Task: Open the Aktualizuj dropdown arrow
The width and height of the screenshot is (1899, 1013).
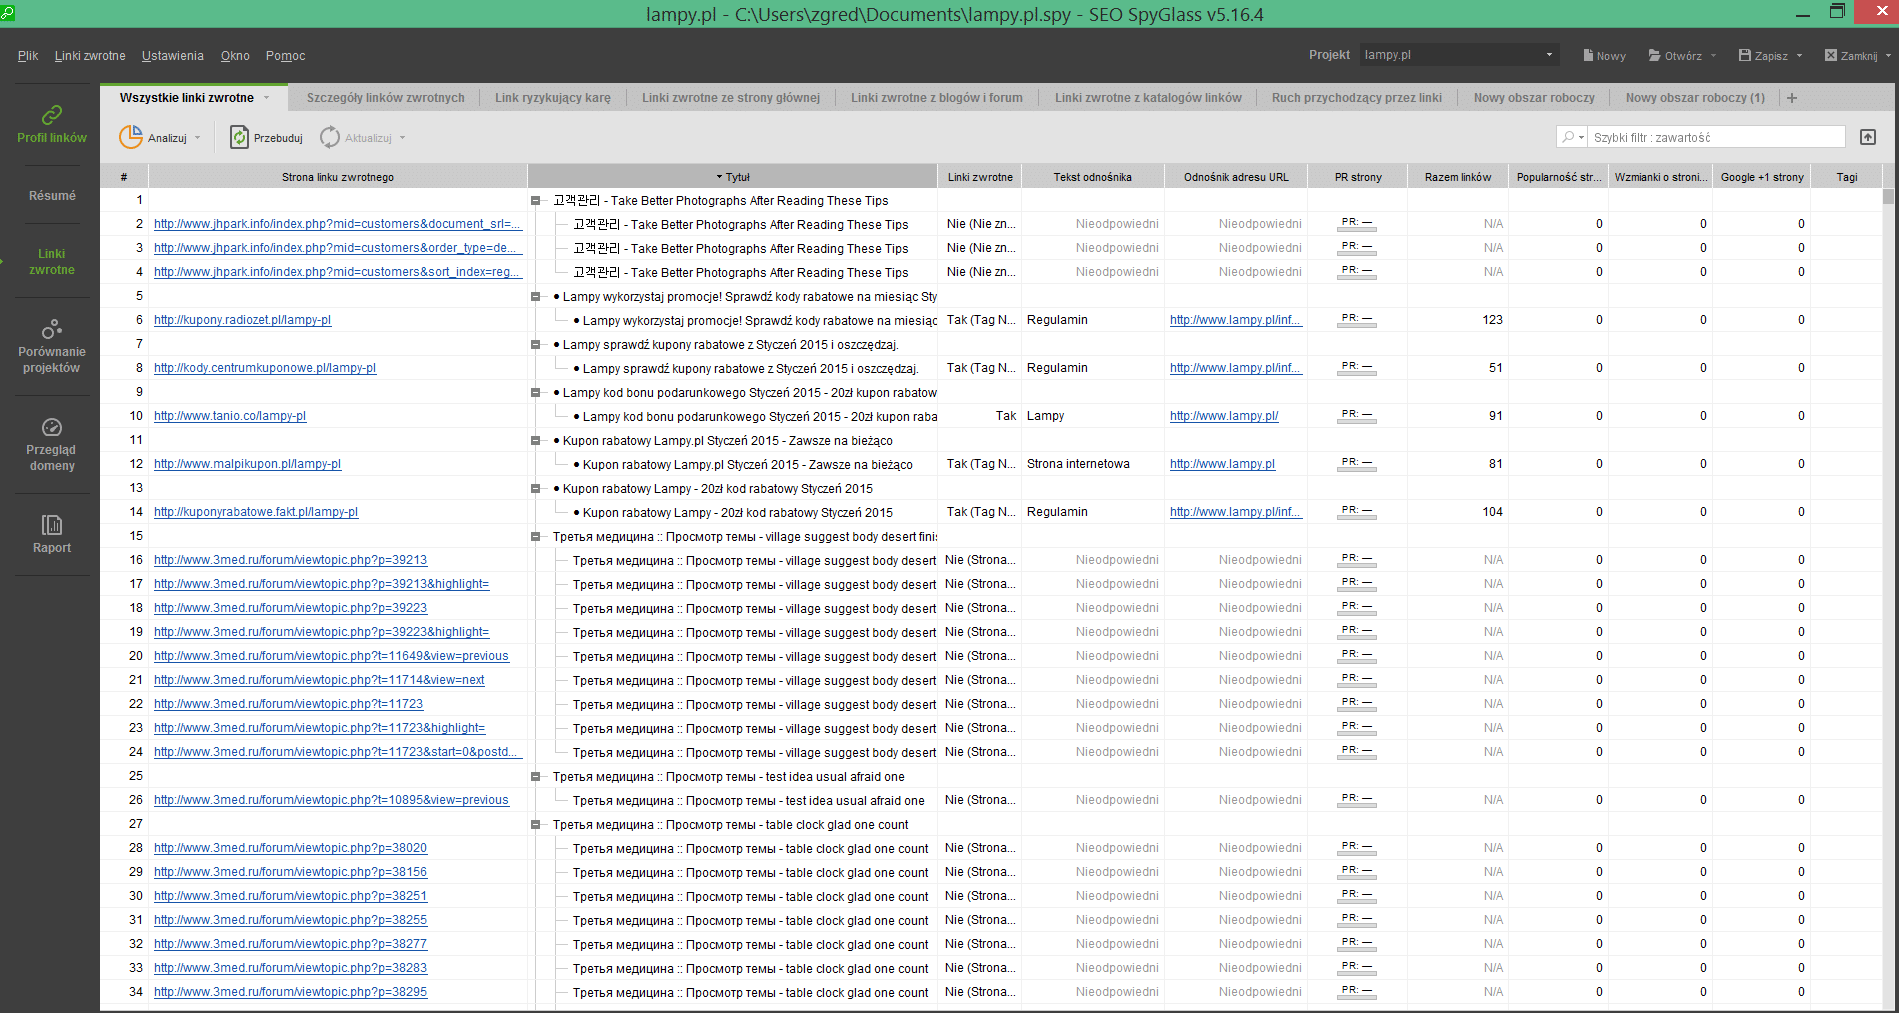Action: pyautogui.click(x=403, y=138)
